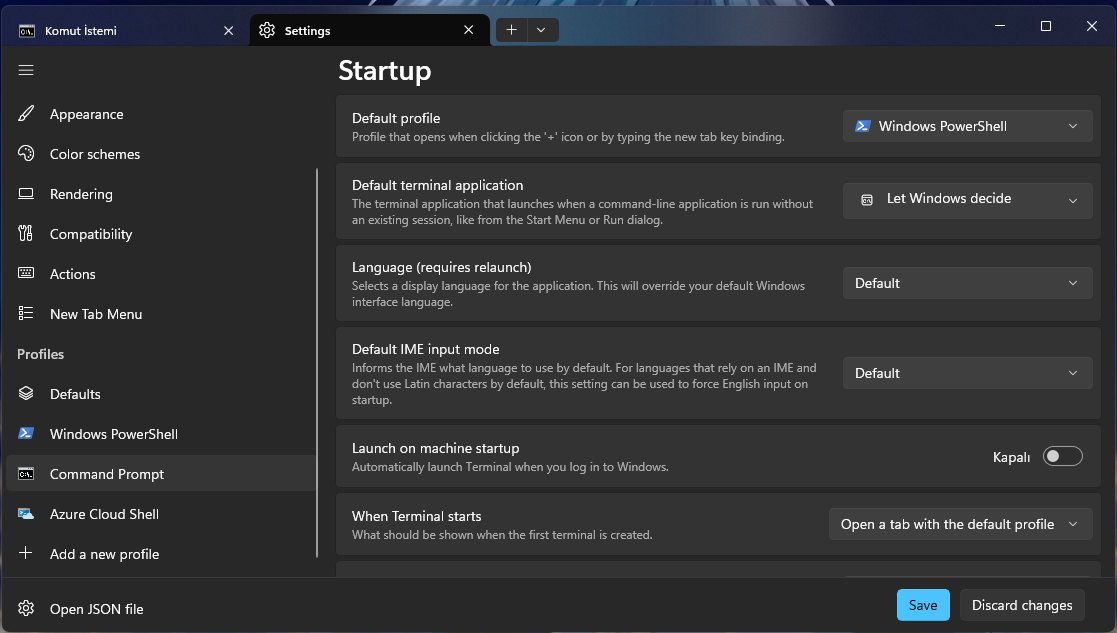Click the Compatibility tools icon

pos(26,234)
